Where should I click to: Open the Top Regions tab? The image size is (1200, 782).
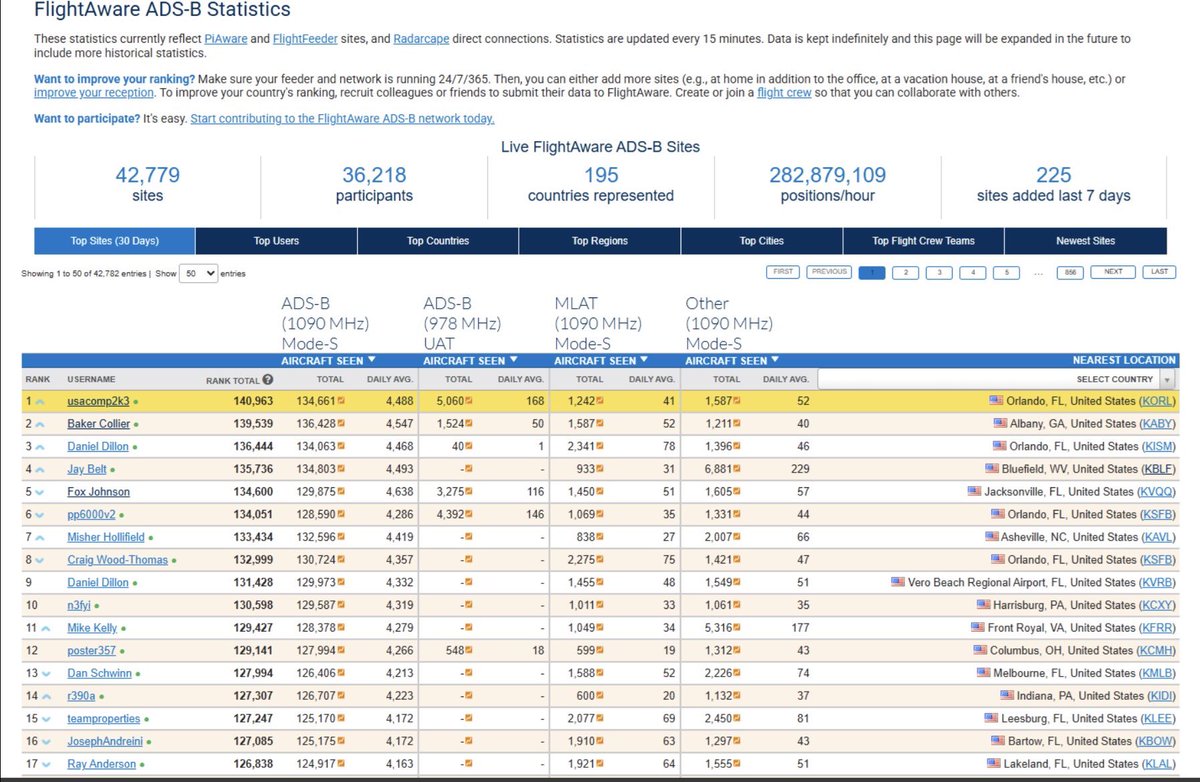(x=600, y=241)
